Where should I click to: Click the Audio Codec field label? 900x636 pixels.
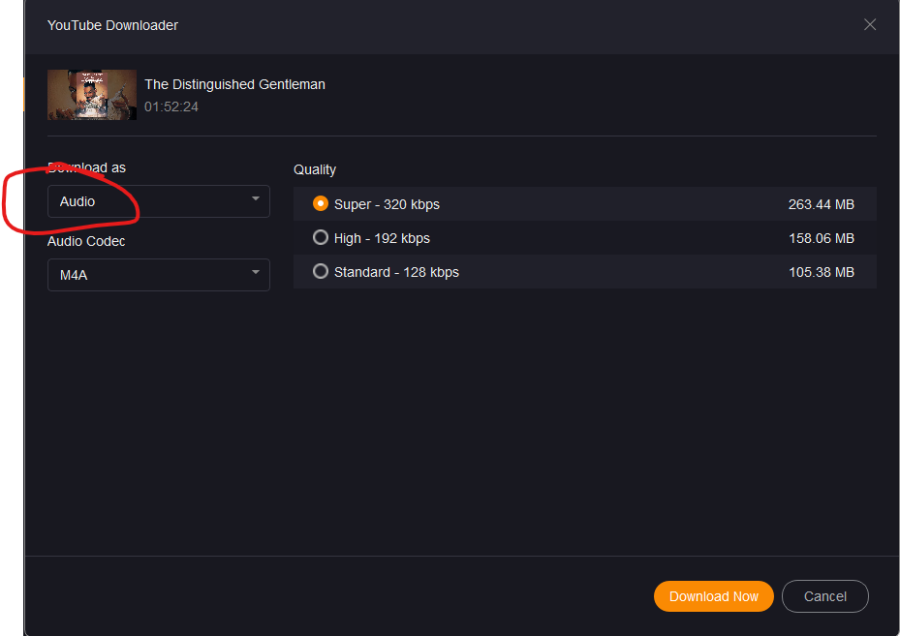click(x=86, y=241)
